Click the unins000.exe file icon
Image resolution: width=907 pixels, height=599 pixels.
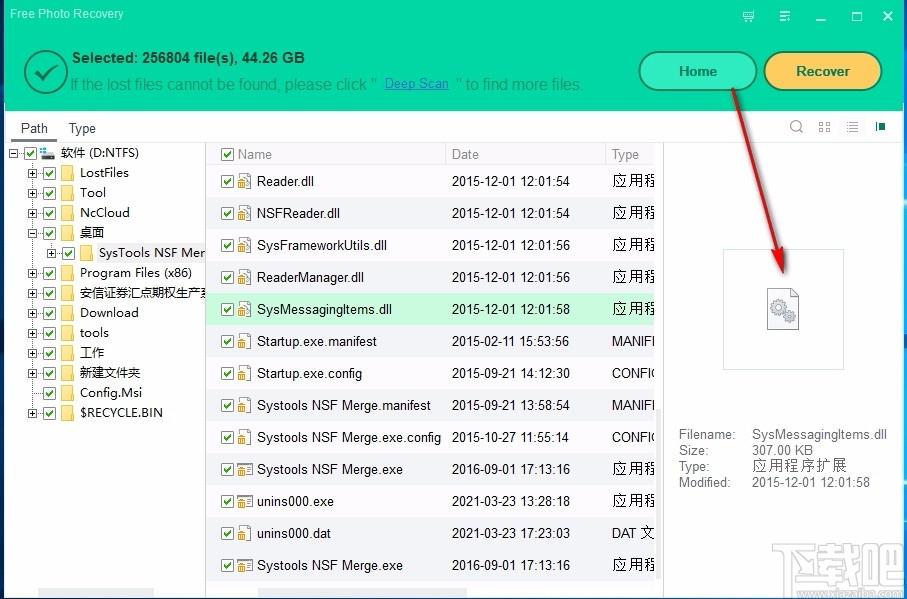[x=245, y=501]
